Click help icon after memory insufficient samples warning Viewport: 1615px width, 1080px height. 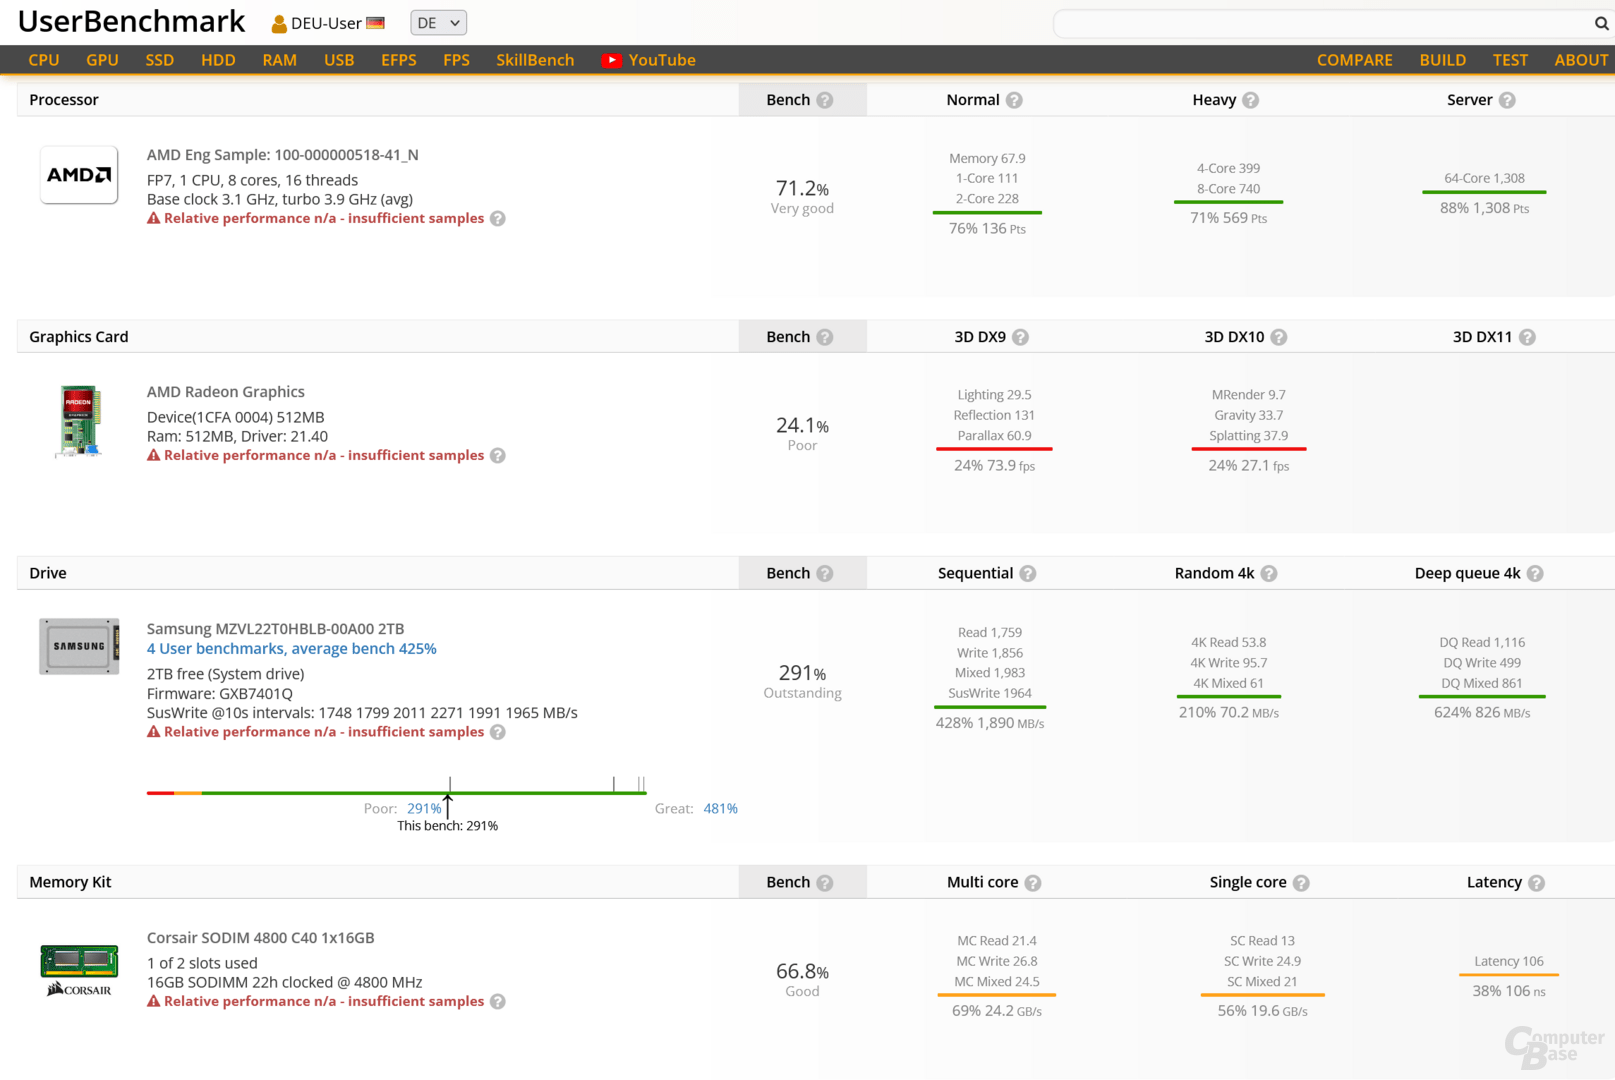(x=498, y=1001)
